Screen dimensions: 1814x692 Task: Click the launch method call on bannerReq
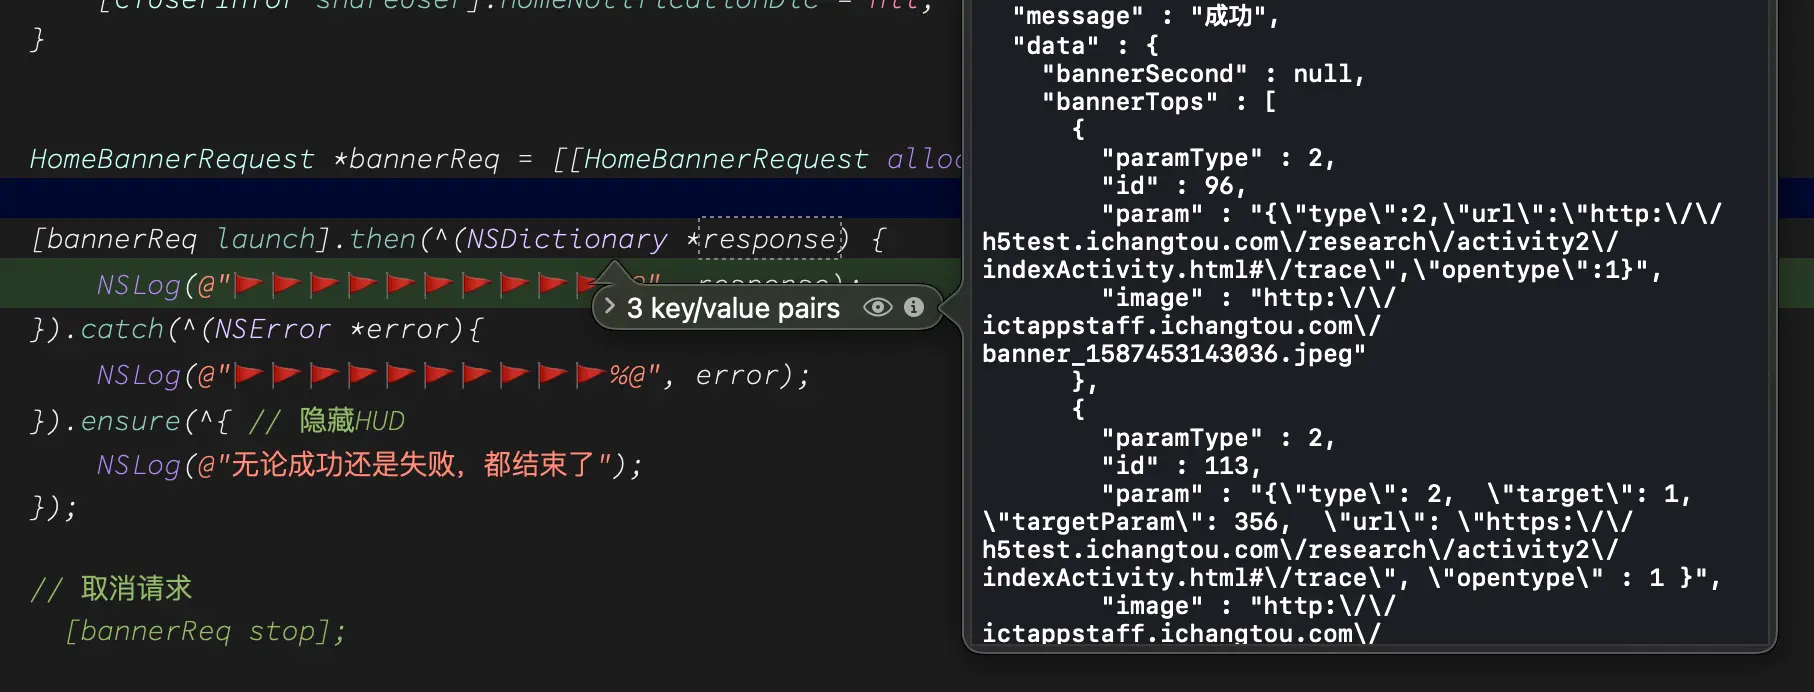click(266, 240)
